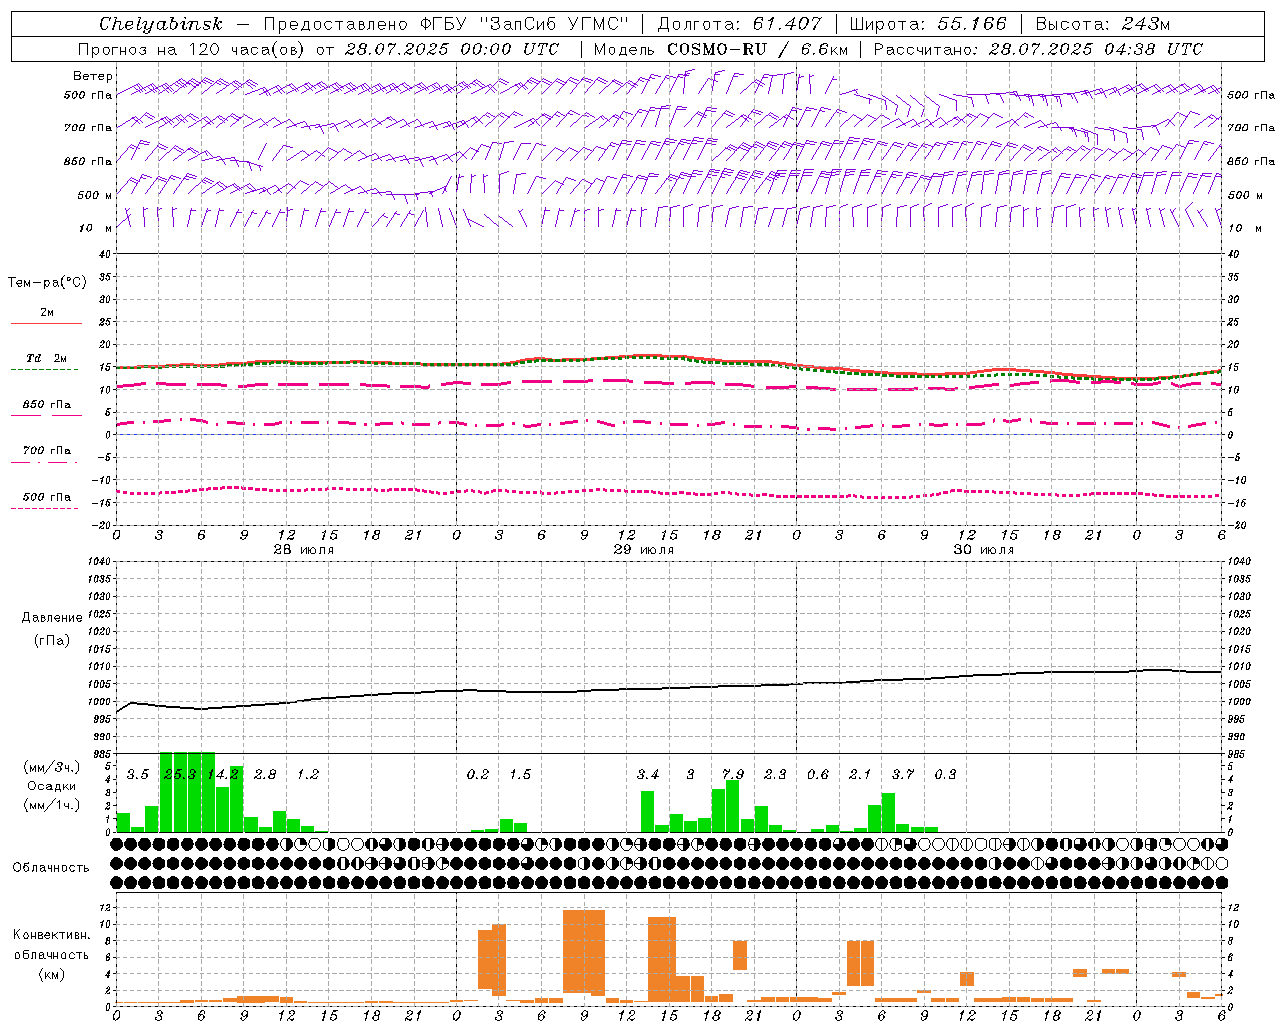1280x1024 pixels.
Task: Click the 500 гПа temperature legend entry
Action: click(x=46, y=497)
